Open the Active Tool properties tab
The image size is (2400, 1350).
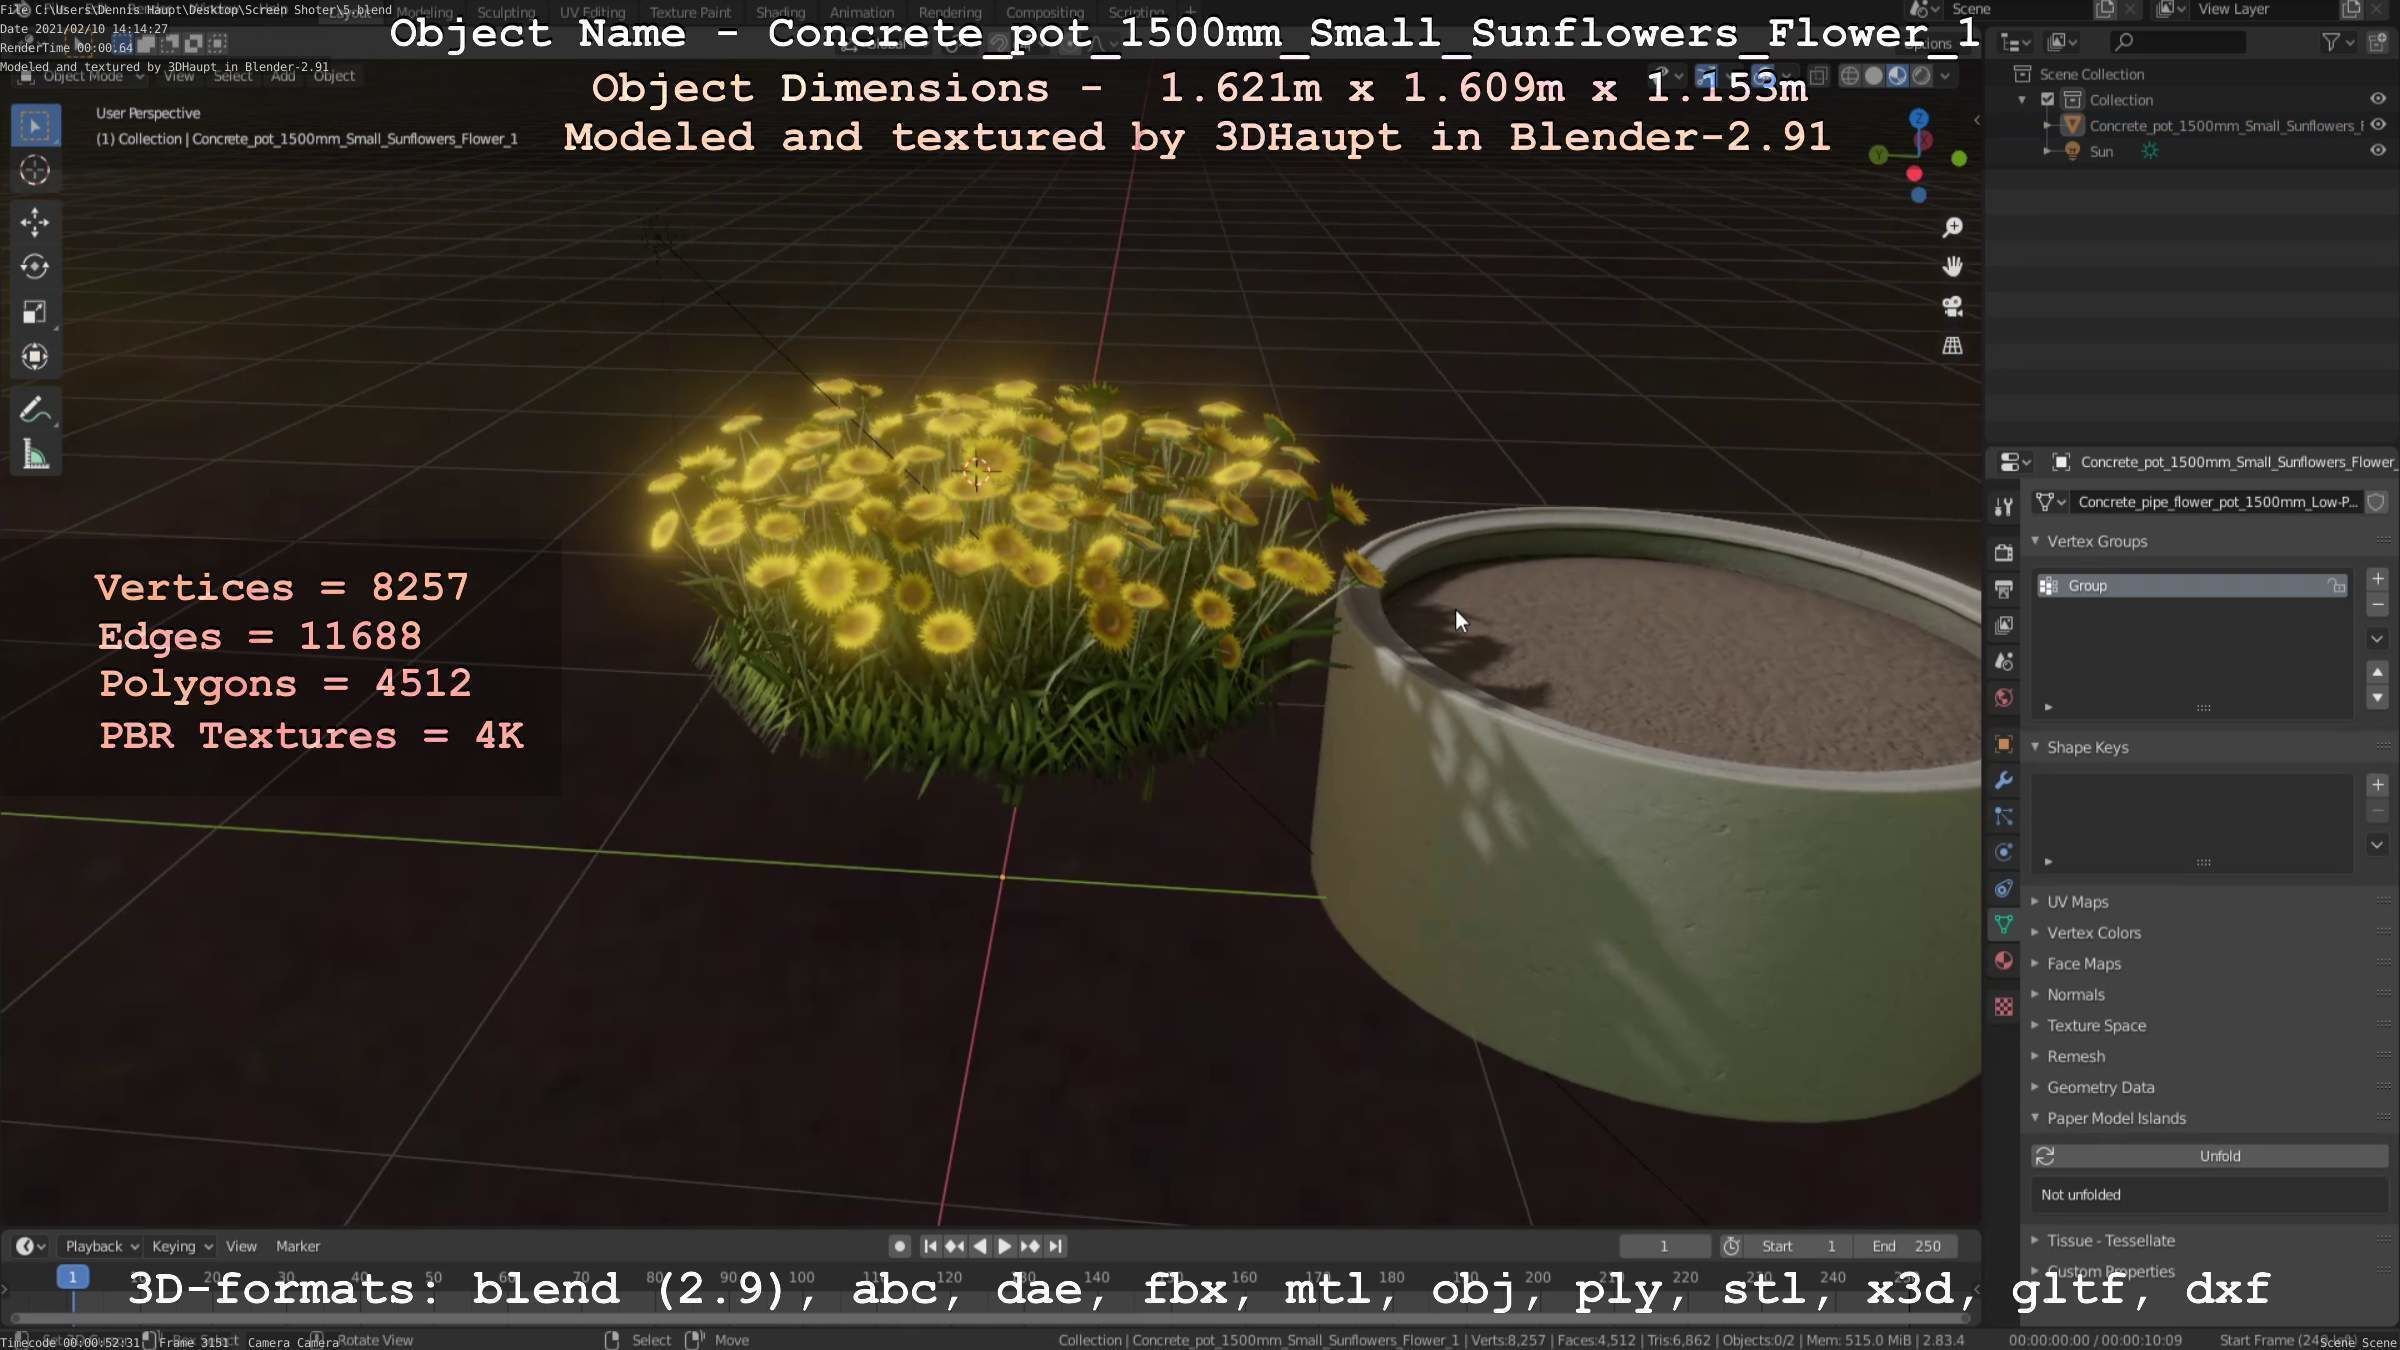point(2003,507)
